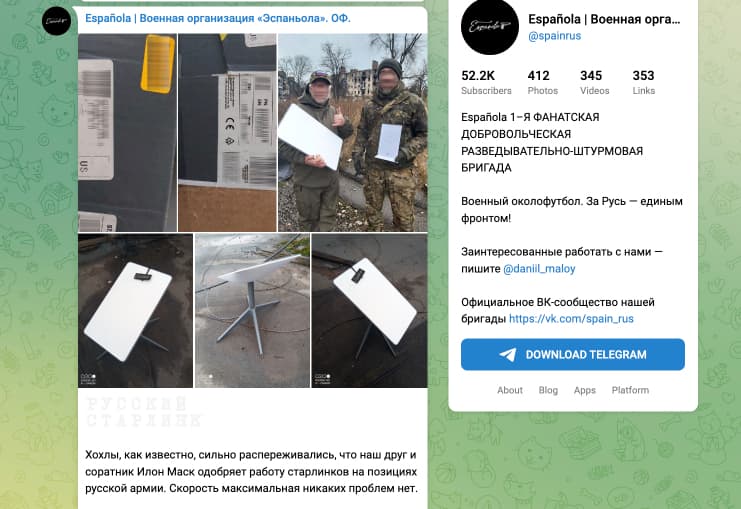
Task: View the photo of two soldiers holding Starlink dishes
Action: point(353,132)
